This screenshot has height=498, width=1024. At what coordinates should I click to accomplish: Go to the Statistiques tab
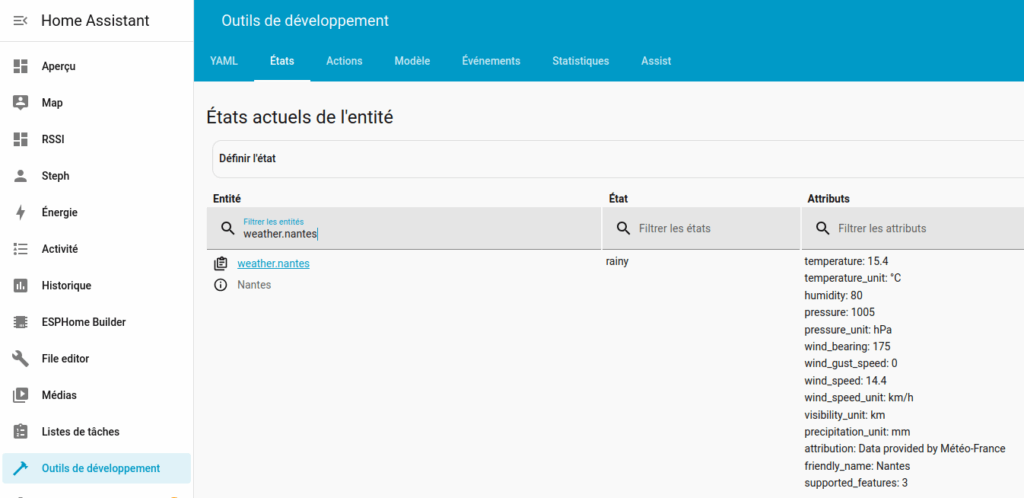pyautogui.click(x=580, y=61)
